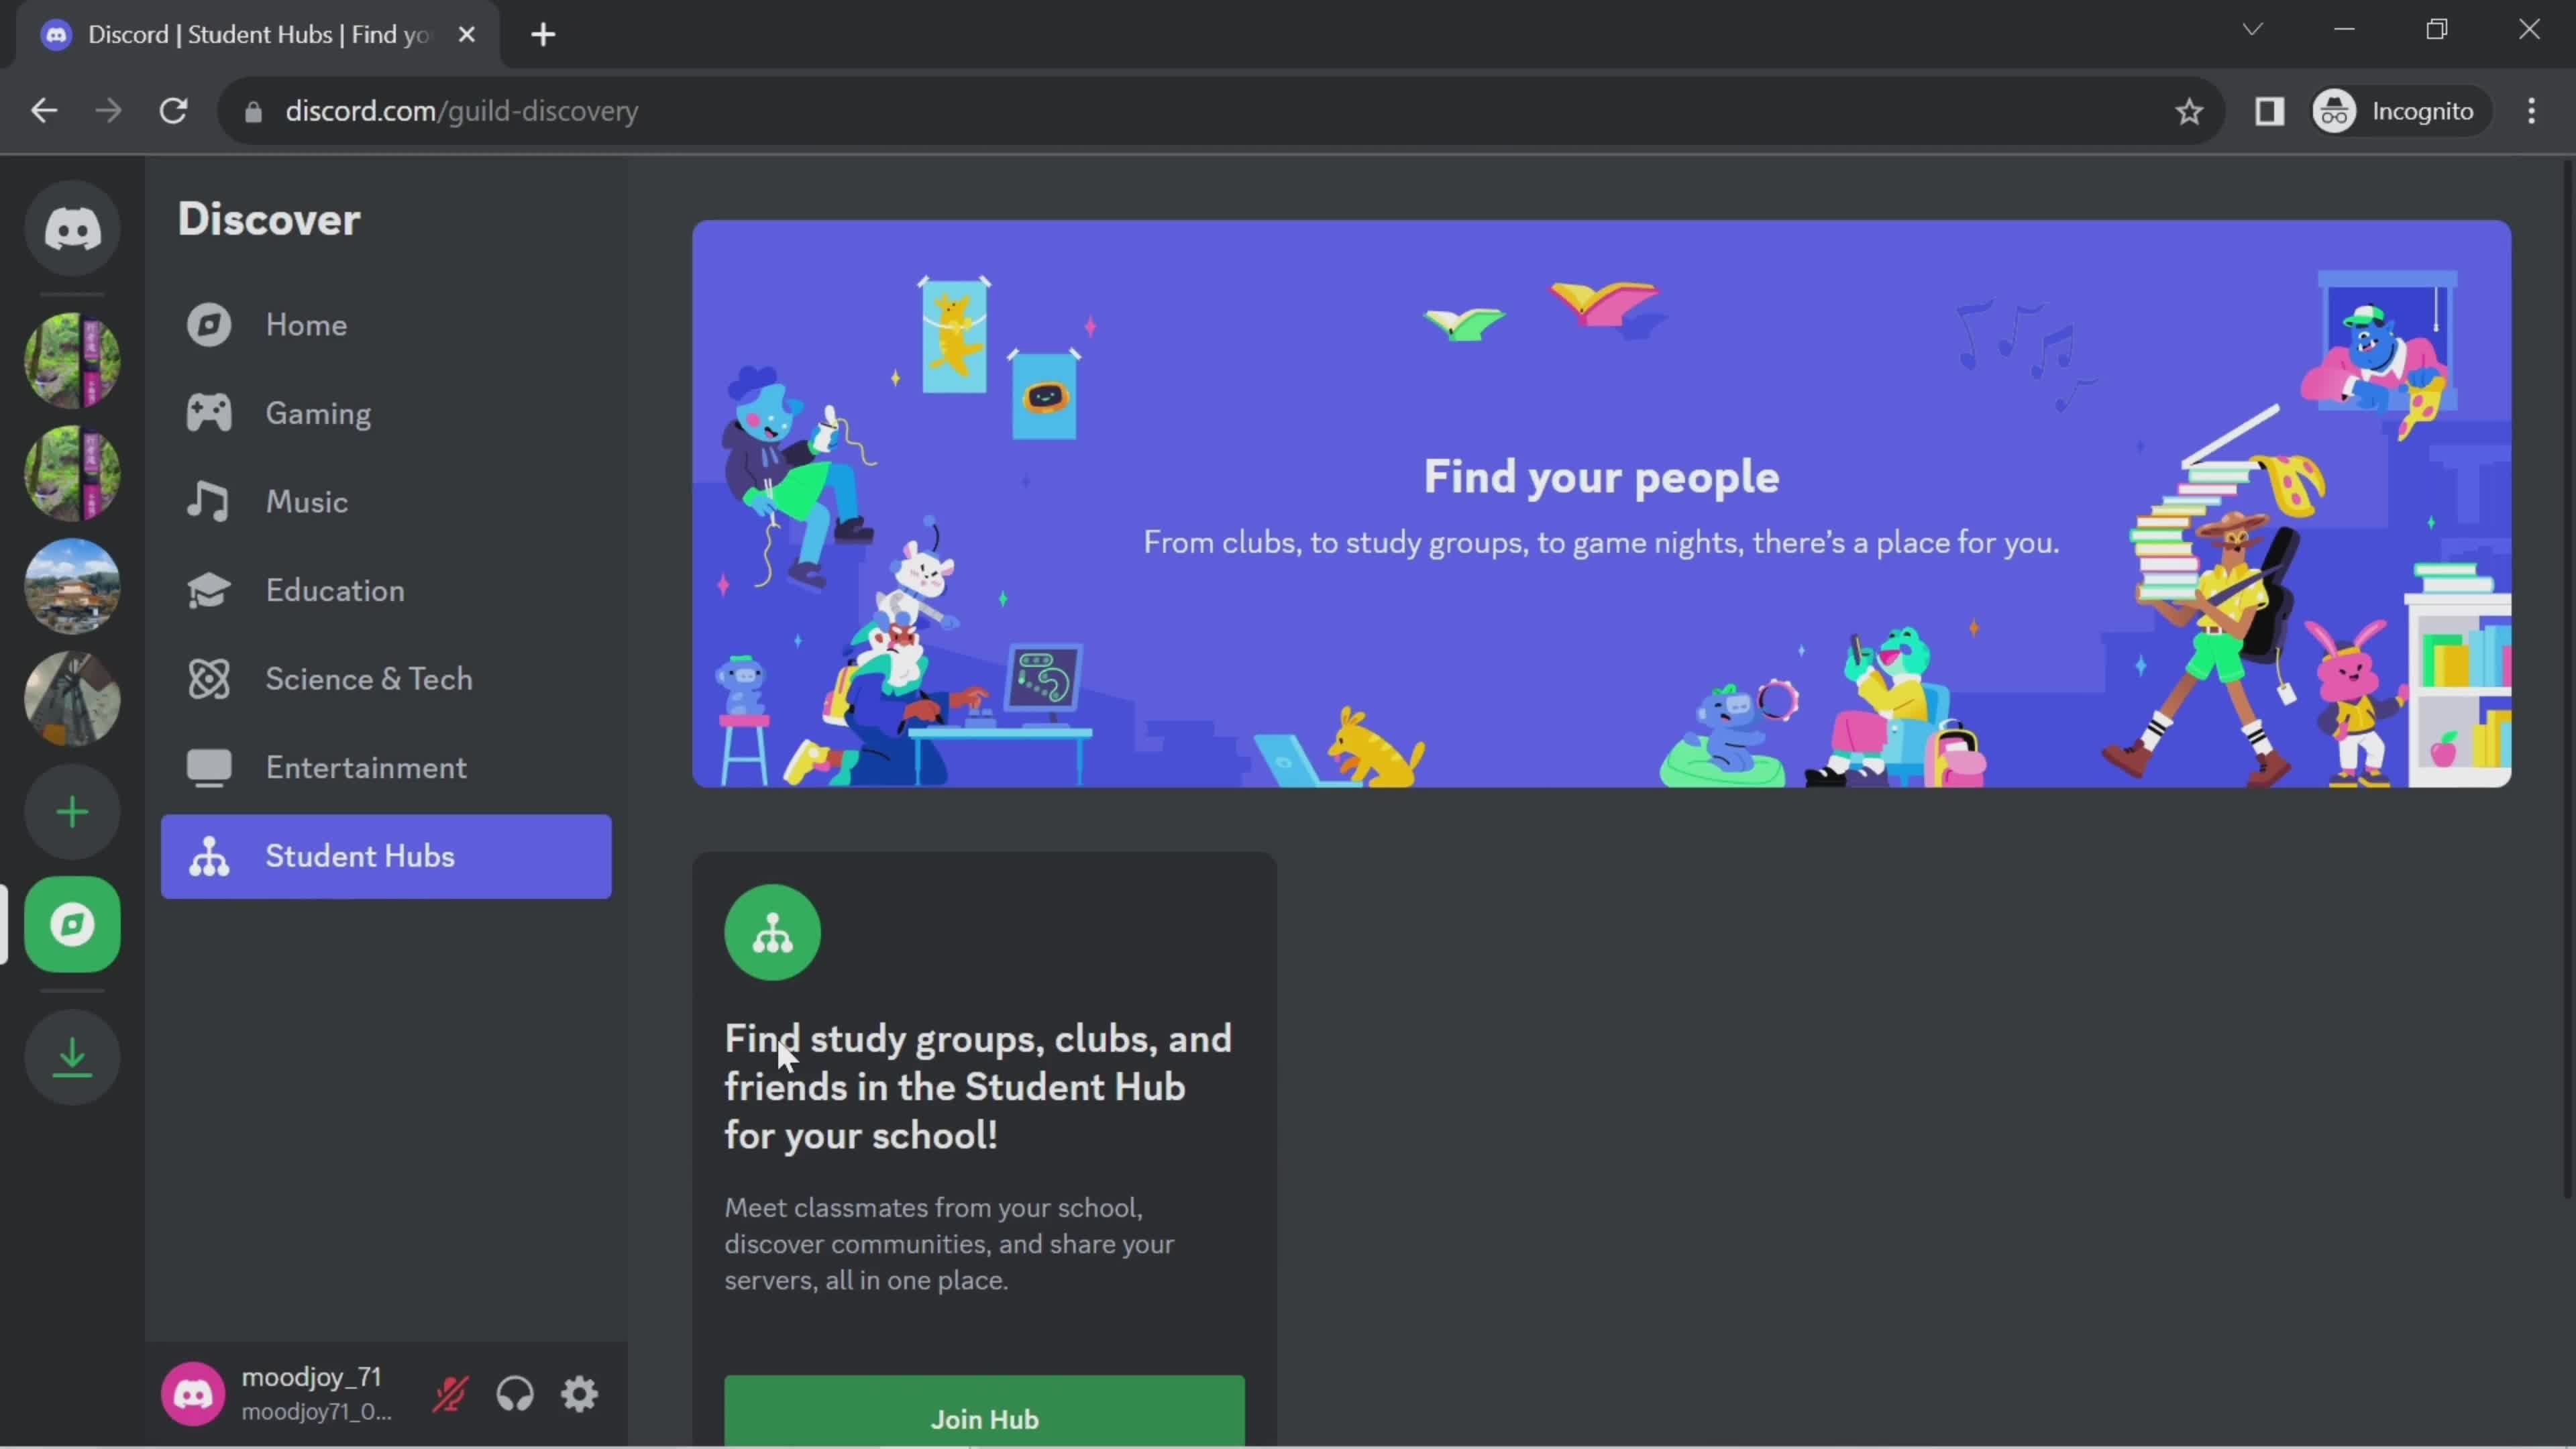Click the Home menu item
This screenshot has width=2576, height=1449.
coord(306,325)
